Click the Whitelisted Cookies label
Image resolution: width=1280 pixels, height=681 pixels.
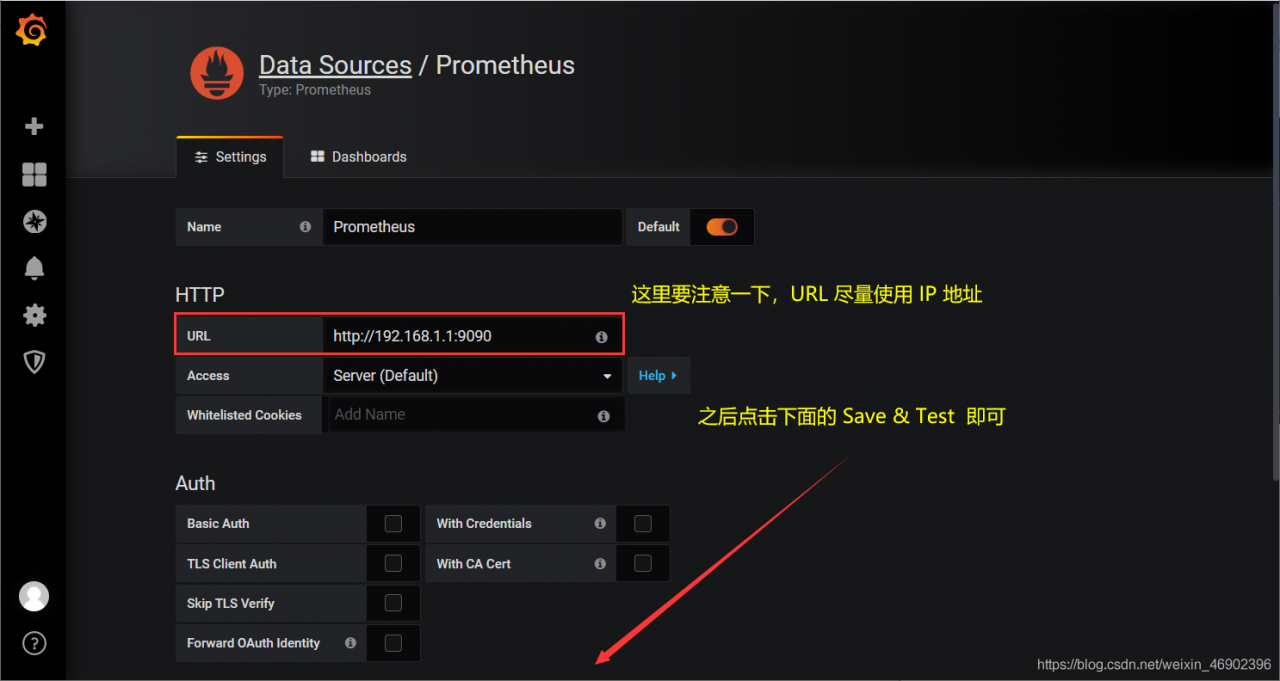click(x=244, y=415)
